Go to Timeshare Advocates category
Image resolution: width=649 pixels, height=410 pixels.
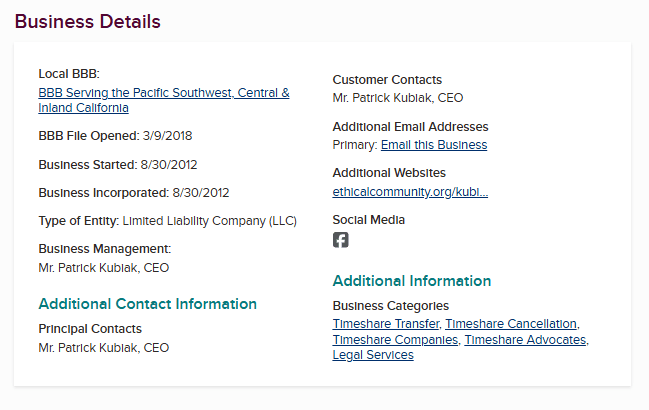tap(525, 340)
